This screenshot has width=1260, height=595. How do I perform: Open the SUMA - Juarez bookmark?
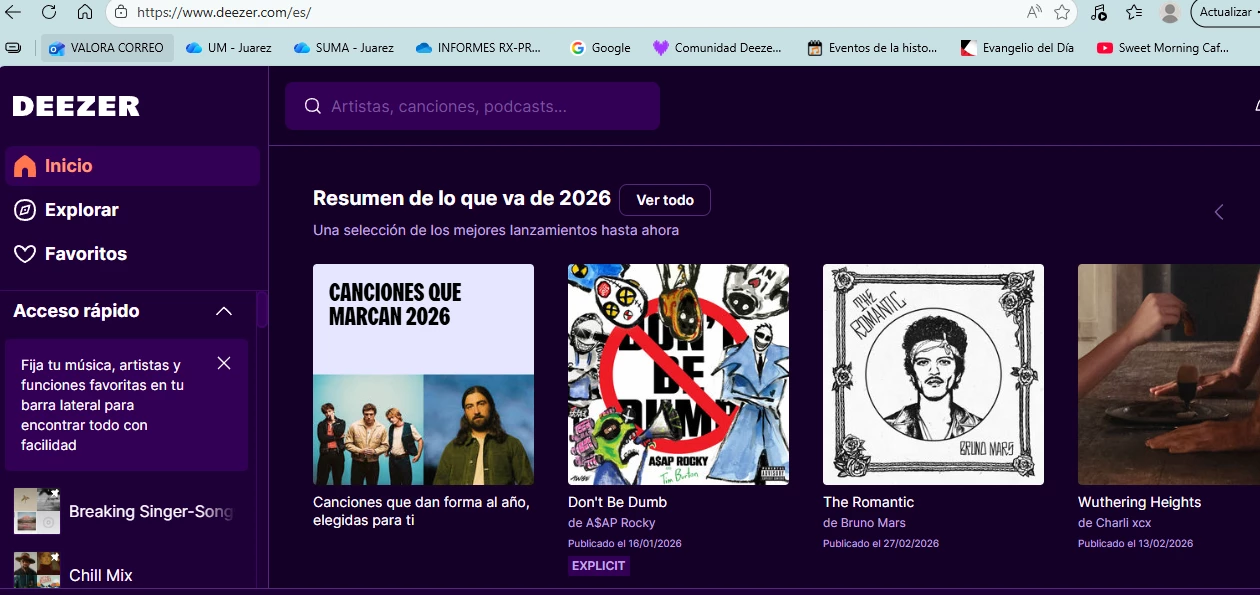click(x=344, y=47)
